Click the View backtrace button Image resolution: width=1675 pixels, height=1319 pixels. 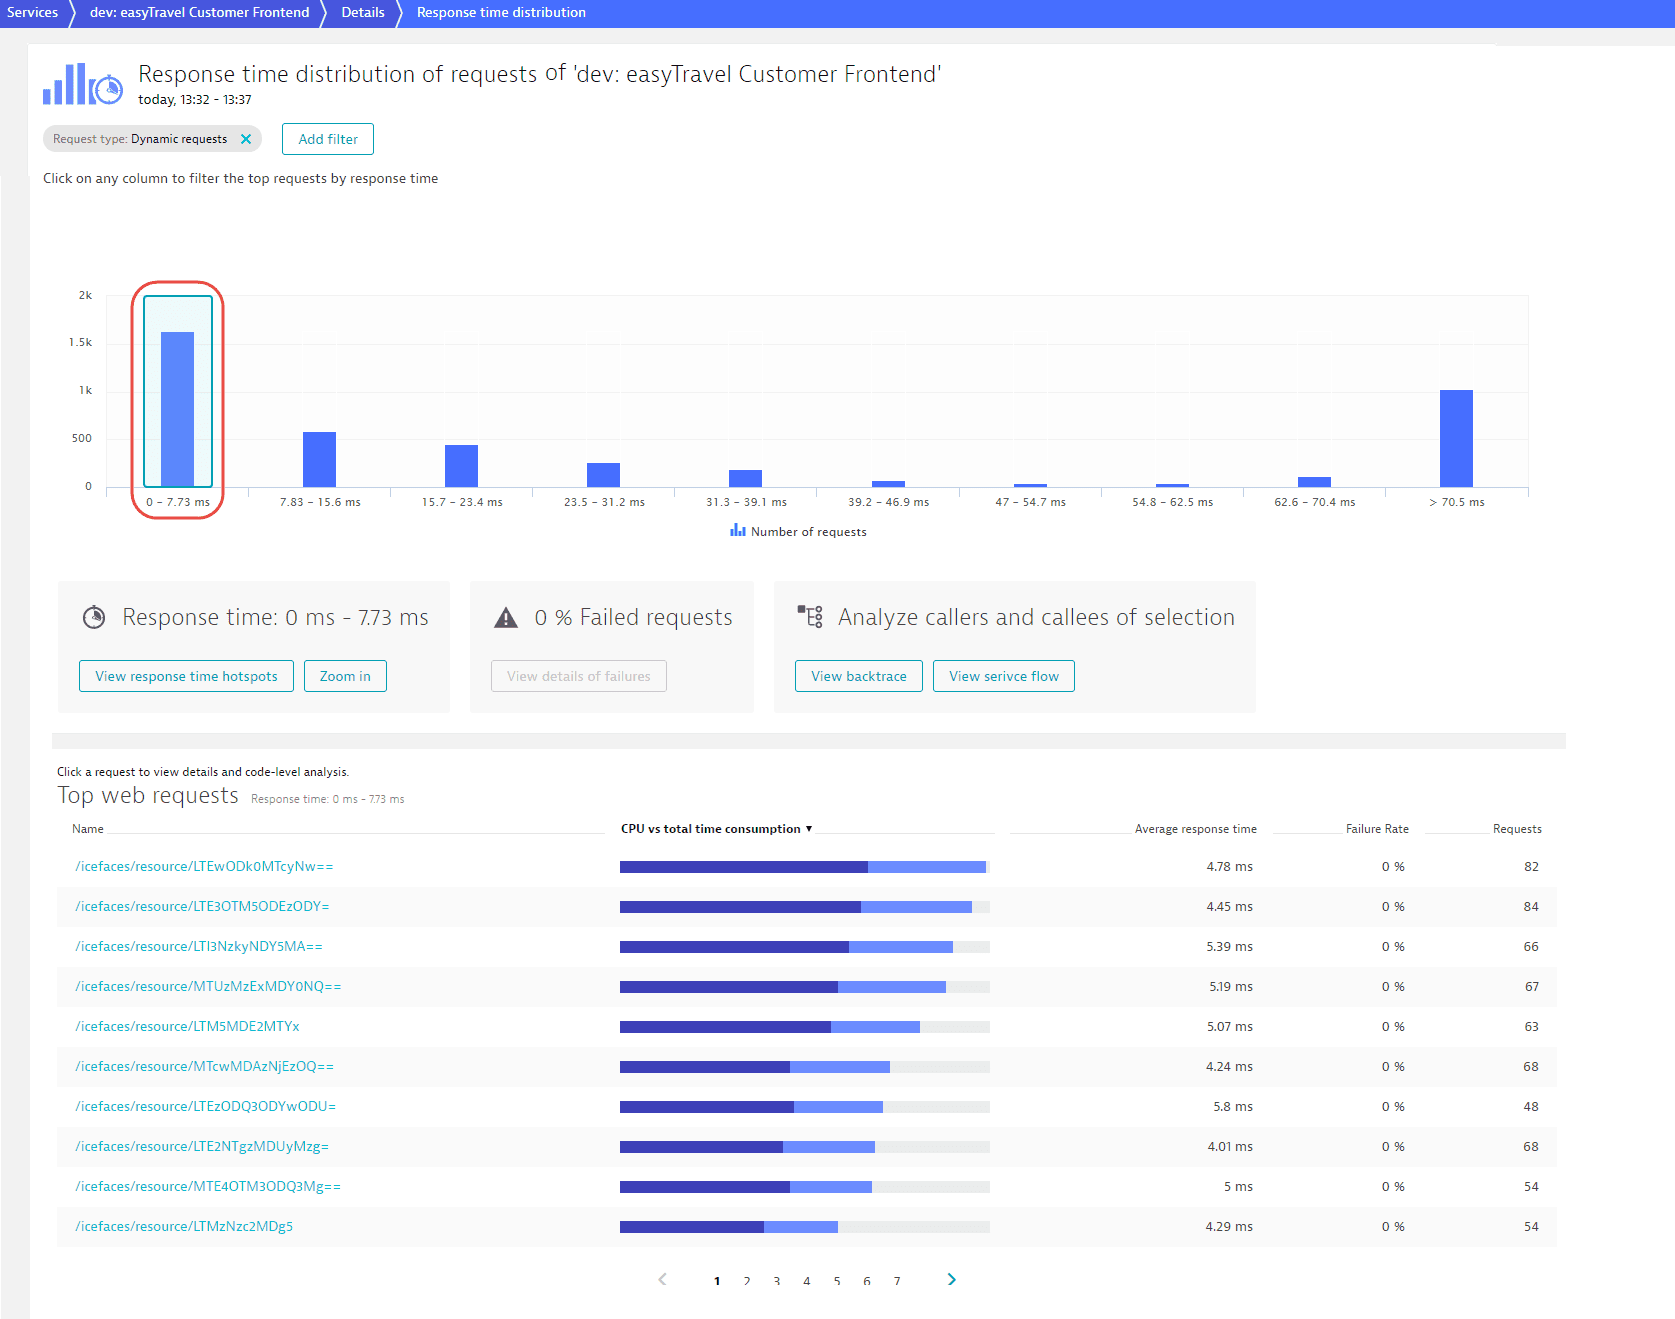pos(859,676)
